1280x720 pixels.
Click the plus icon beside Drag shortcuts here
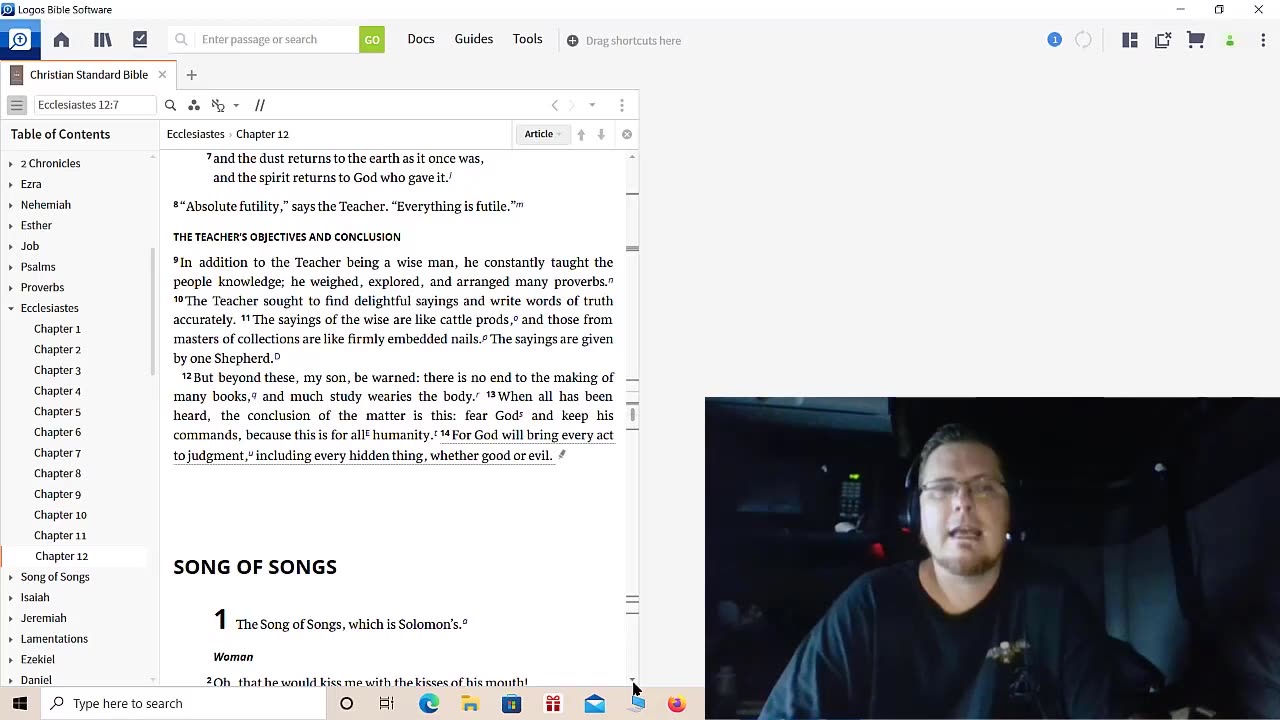[x=572, y=41]
